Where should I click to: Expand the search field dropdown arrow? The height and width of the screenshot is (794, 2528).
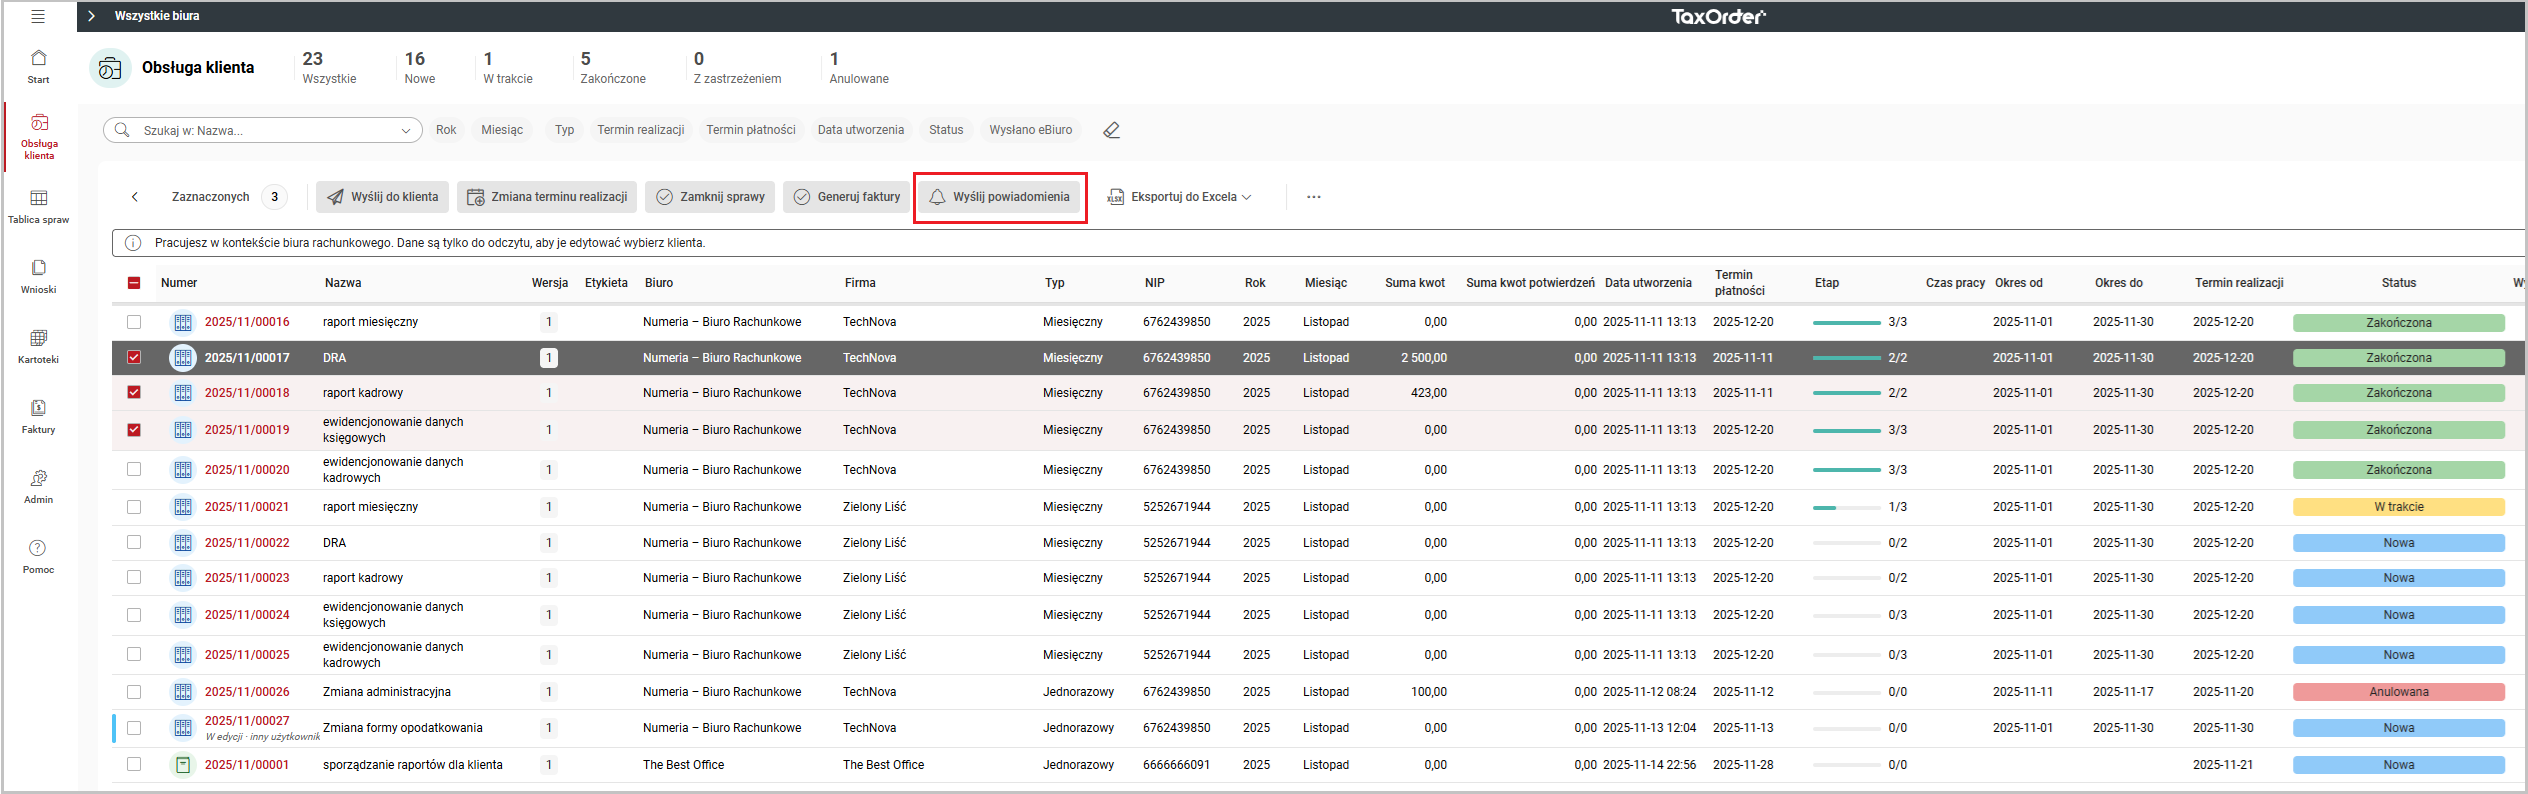click(x=406, y=130)
